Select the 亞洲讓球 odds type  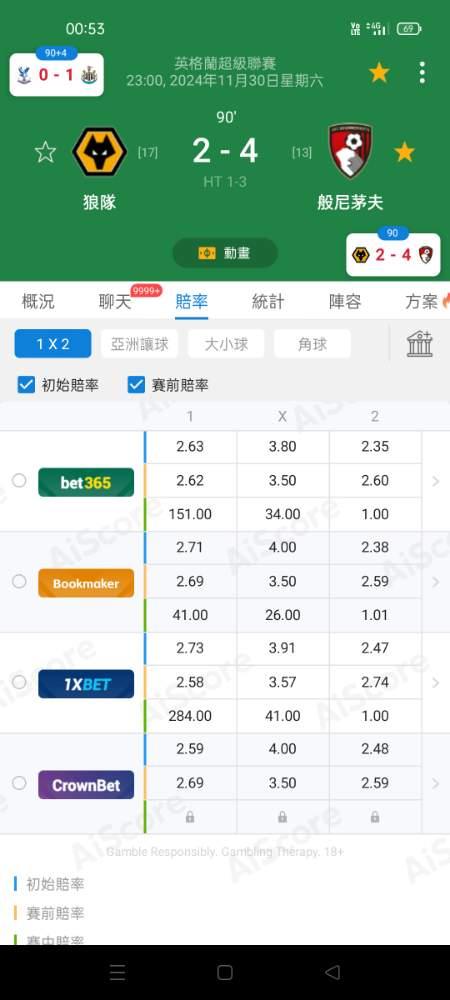point(140,344)
